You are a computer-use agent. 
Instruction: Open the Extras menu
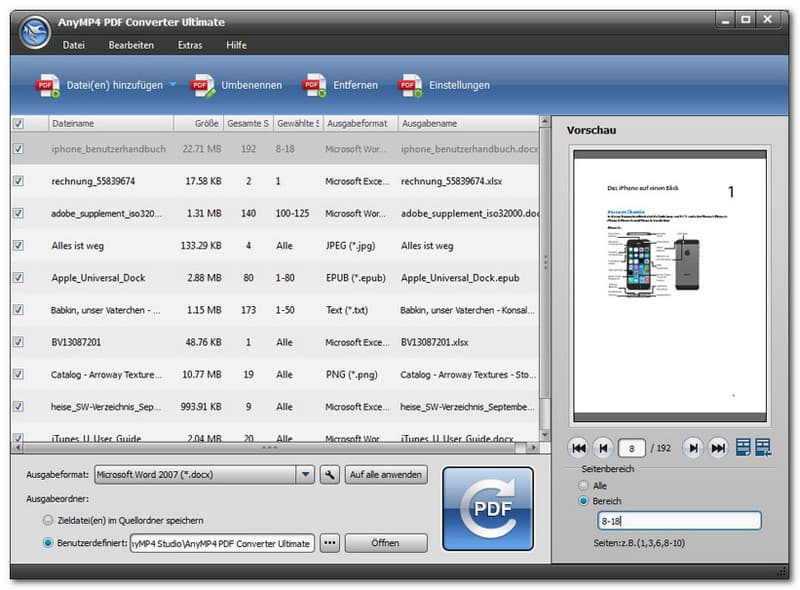click(x=190, y=45)
